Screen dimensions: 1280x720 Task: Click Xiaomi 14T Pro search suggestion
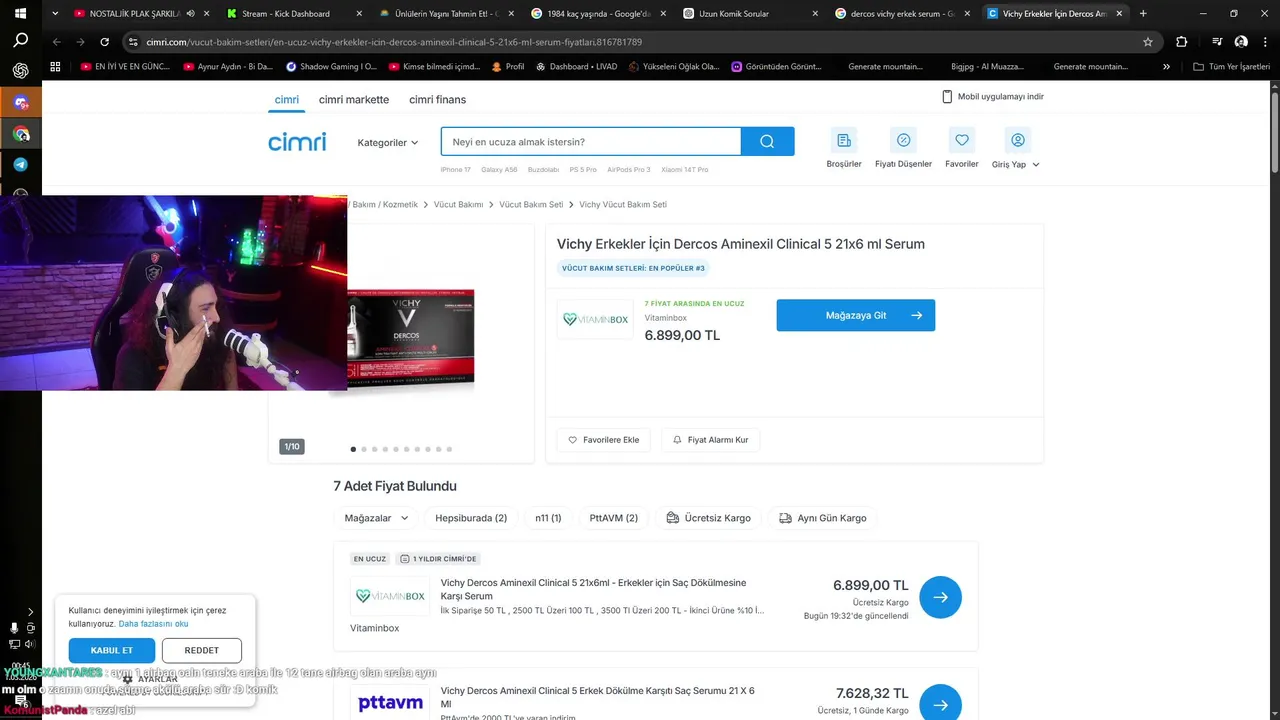tap(685, 170)
